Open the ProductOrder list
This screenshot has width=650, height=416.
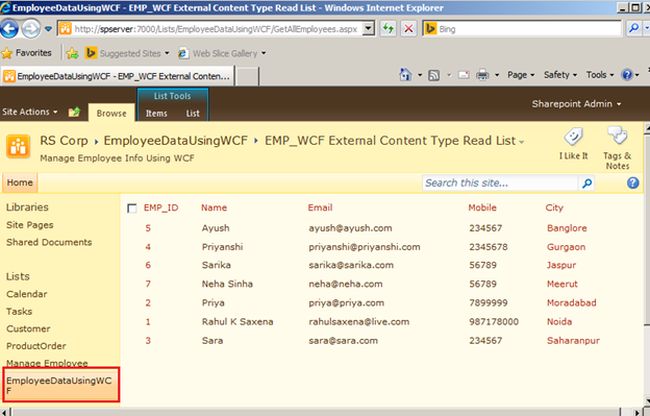click(x=36, y=346)
